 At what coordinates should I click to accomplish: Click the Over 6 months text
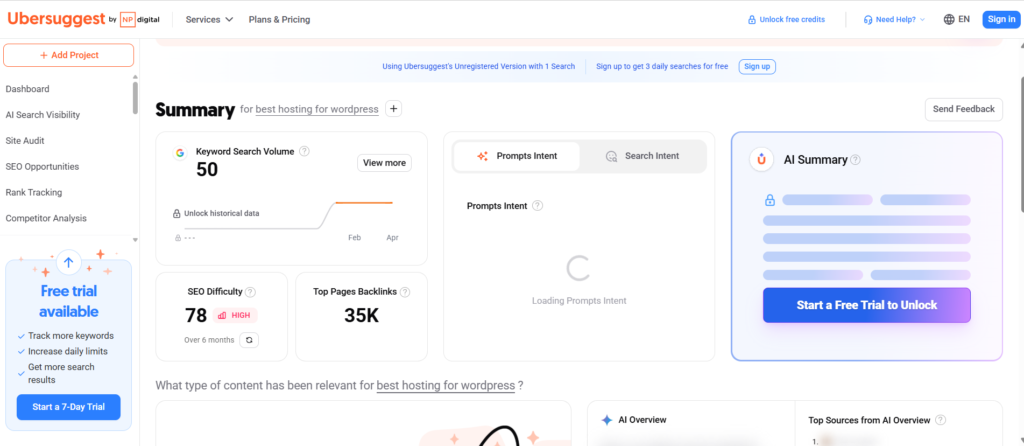[209, 340]
